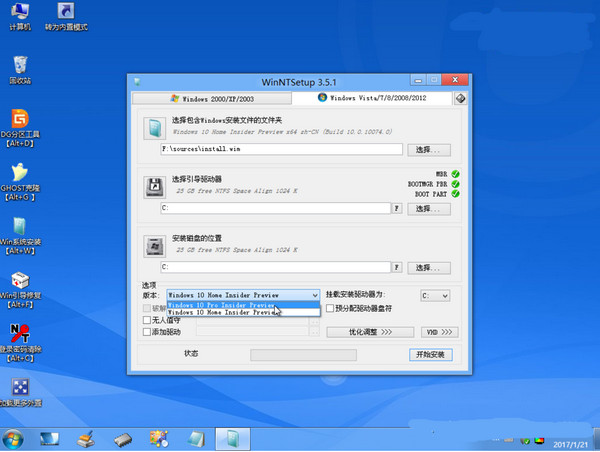Click the small icon right of the tabs

(460, 98)
